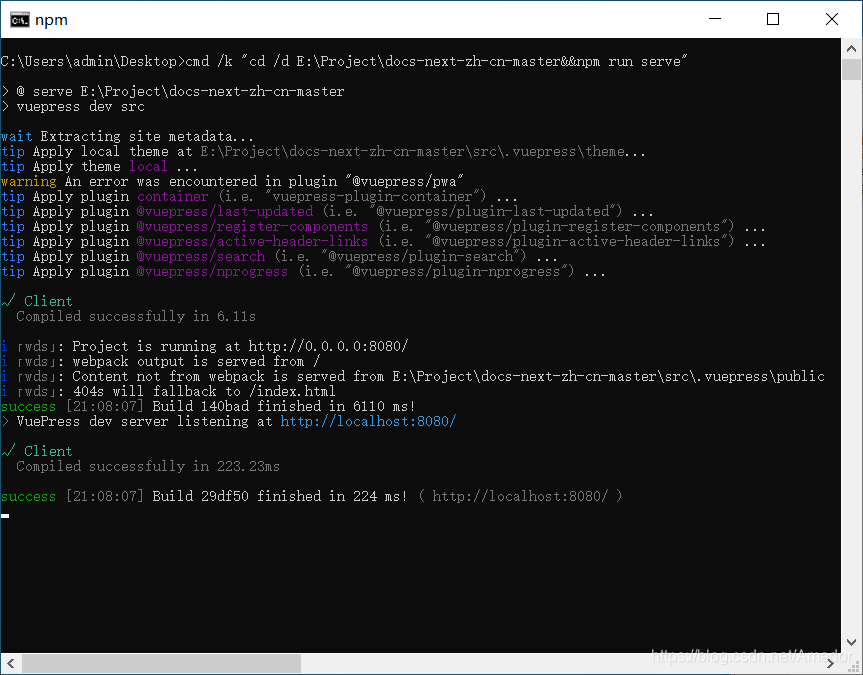Click the 'npm run serve' command text
The image size is (863, 675).
pos(629,61)
